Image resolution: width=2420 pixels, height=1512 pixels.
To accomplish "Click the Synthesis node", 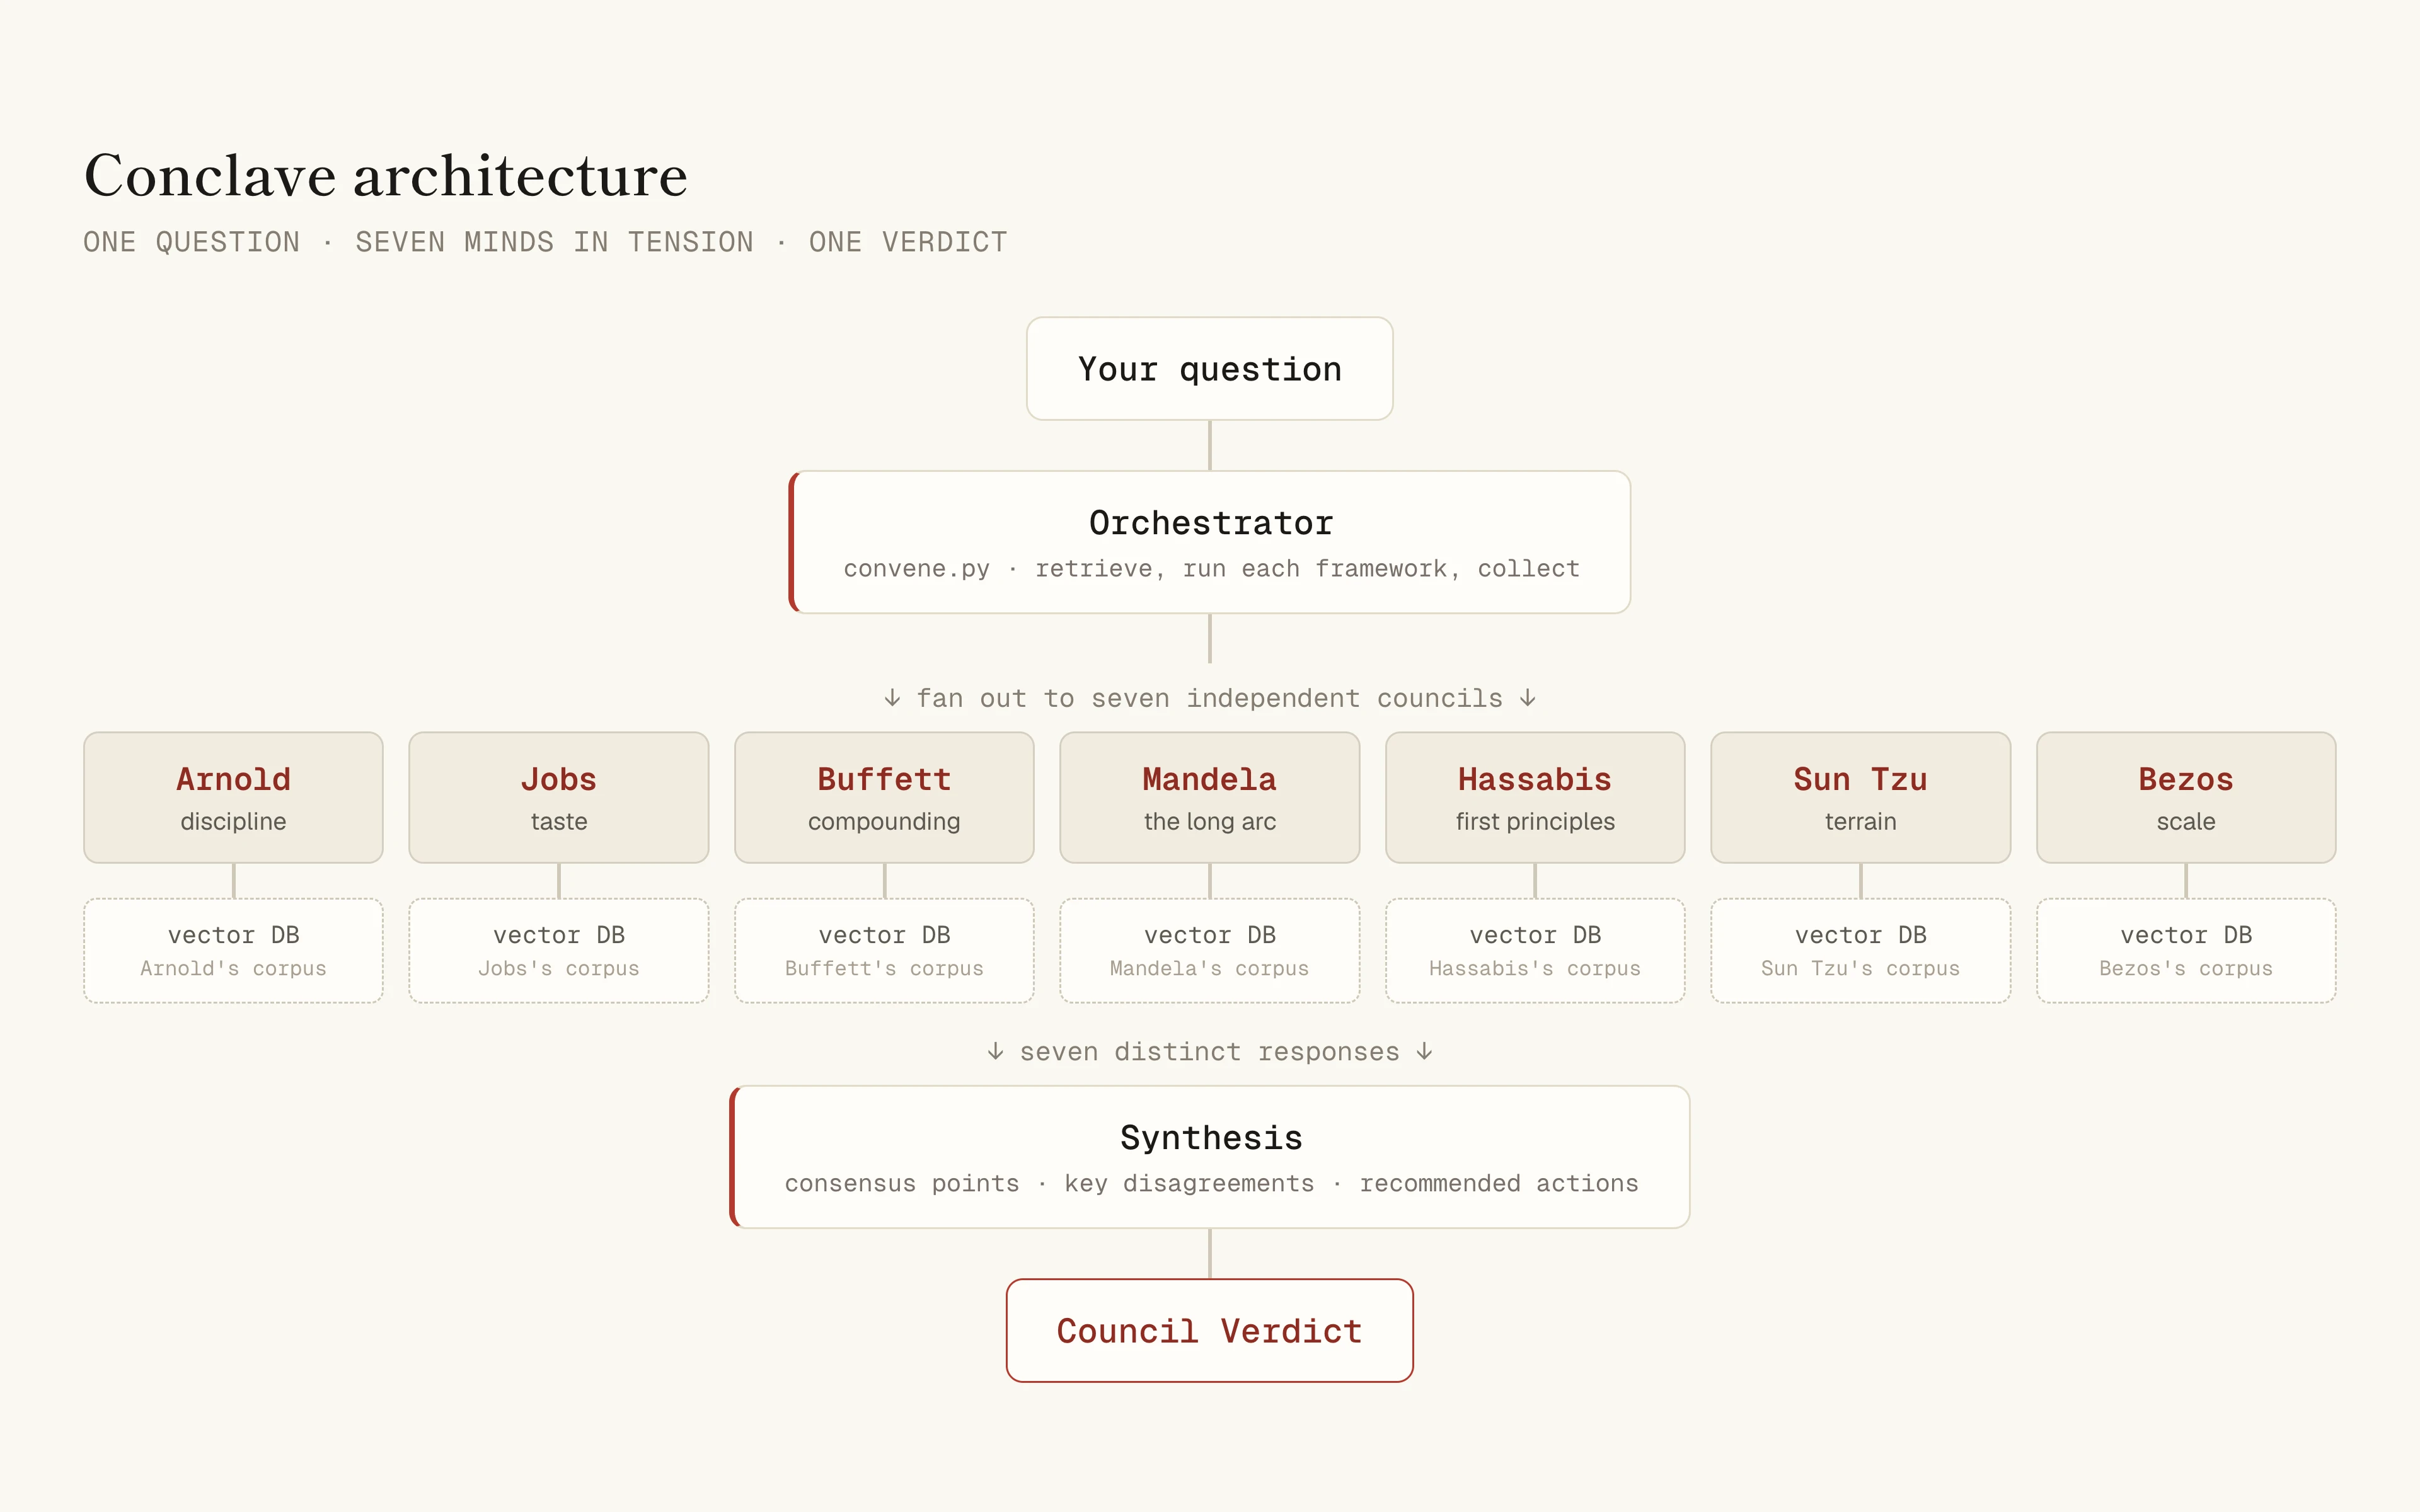I will 1209,1157.
